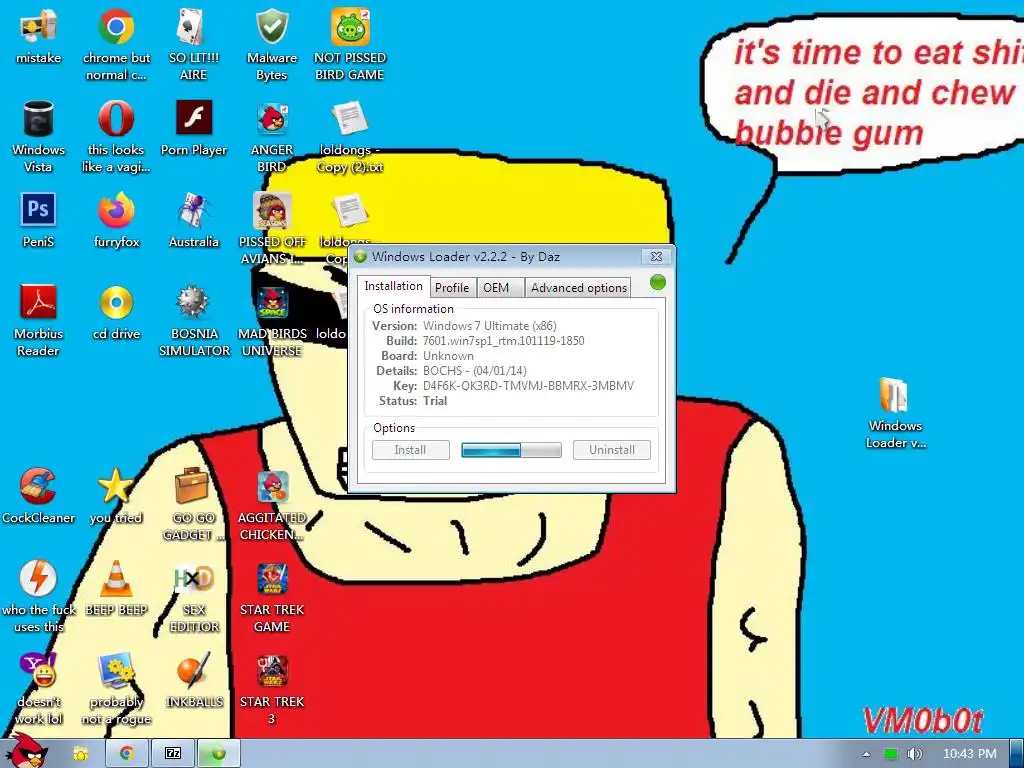Open the angry bird Start button
Viewport: 1024px width, 768px height.
click(26, 751)
